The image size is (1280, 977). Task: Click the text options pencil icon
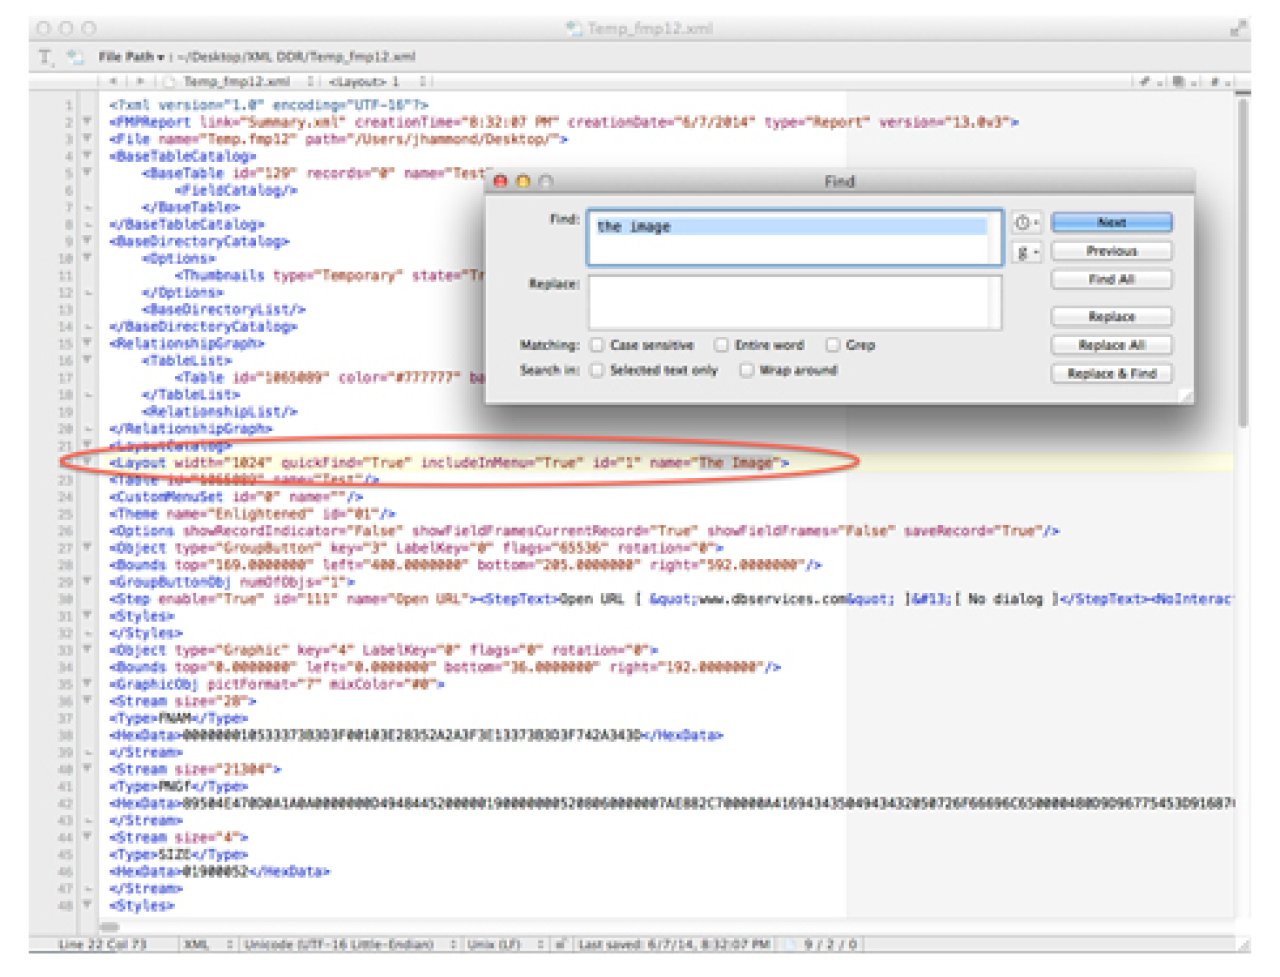click(45, 58)
